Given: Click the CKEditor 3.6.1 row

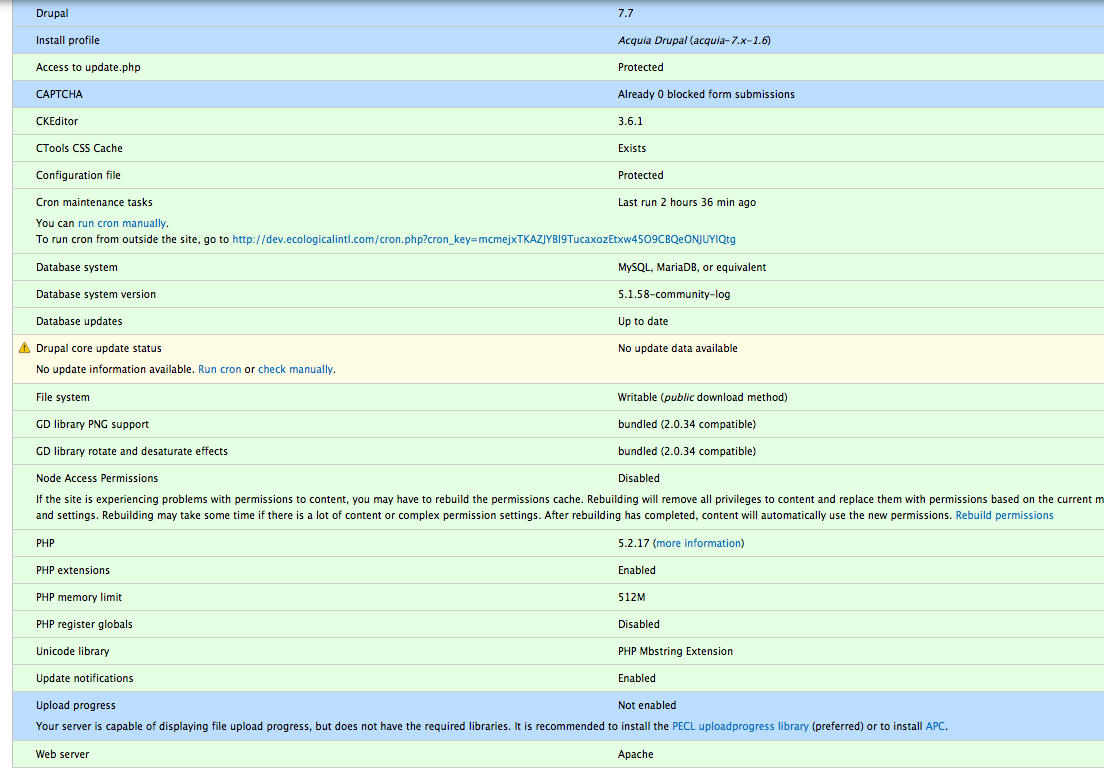Looking at the screenshot, I should (558, 121).
